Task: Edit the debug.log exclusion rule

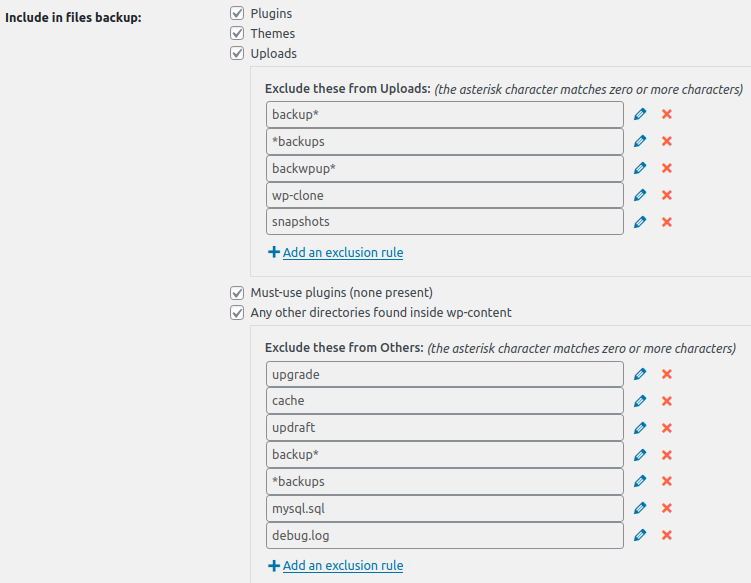Action: [x=640, y=535]
